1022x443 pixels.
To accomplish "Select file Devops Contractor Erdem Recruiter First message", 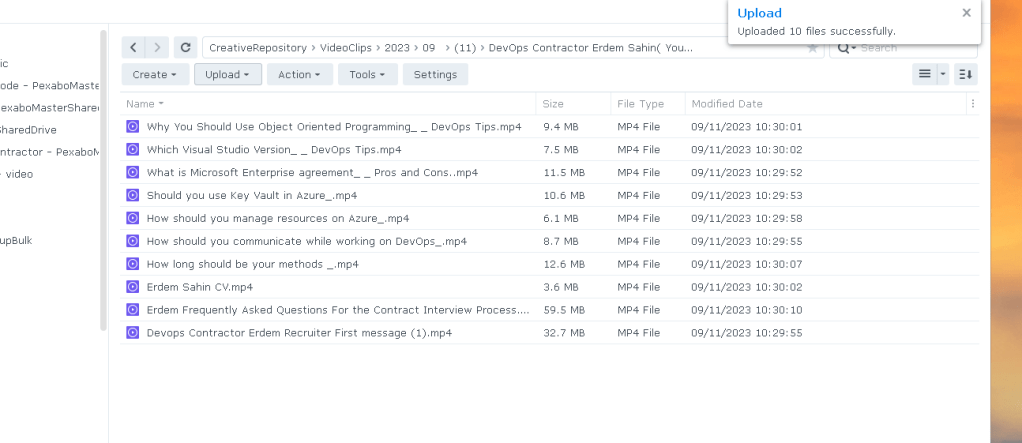I will [x=299, y=332].
